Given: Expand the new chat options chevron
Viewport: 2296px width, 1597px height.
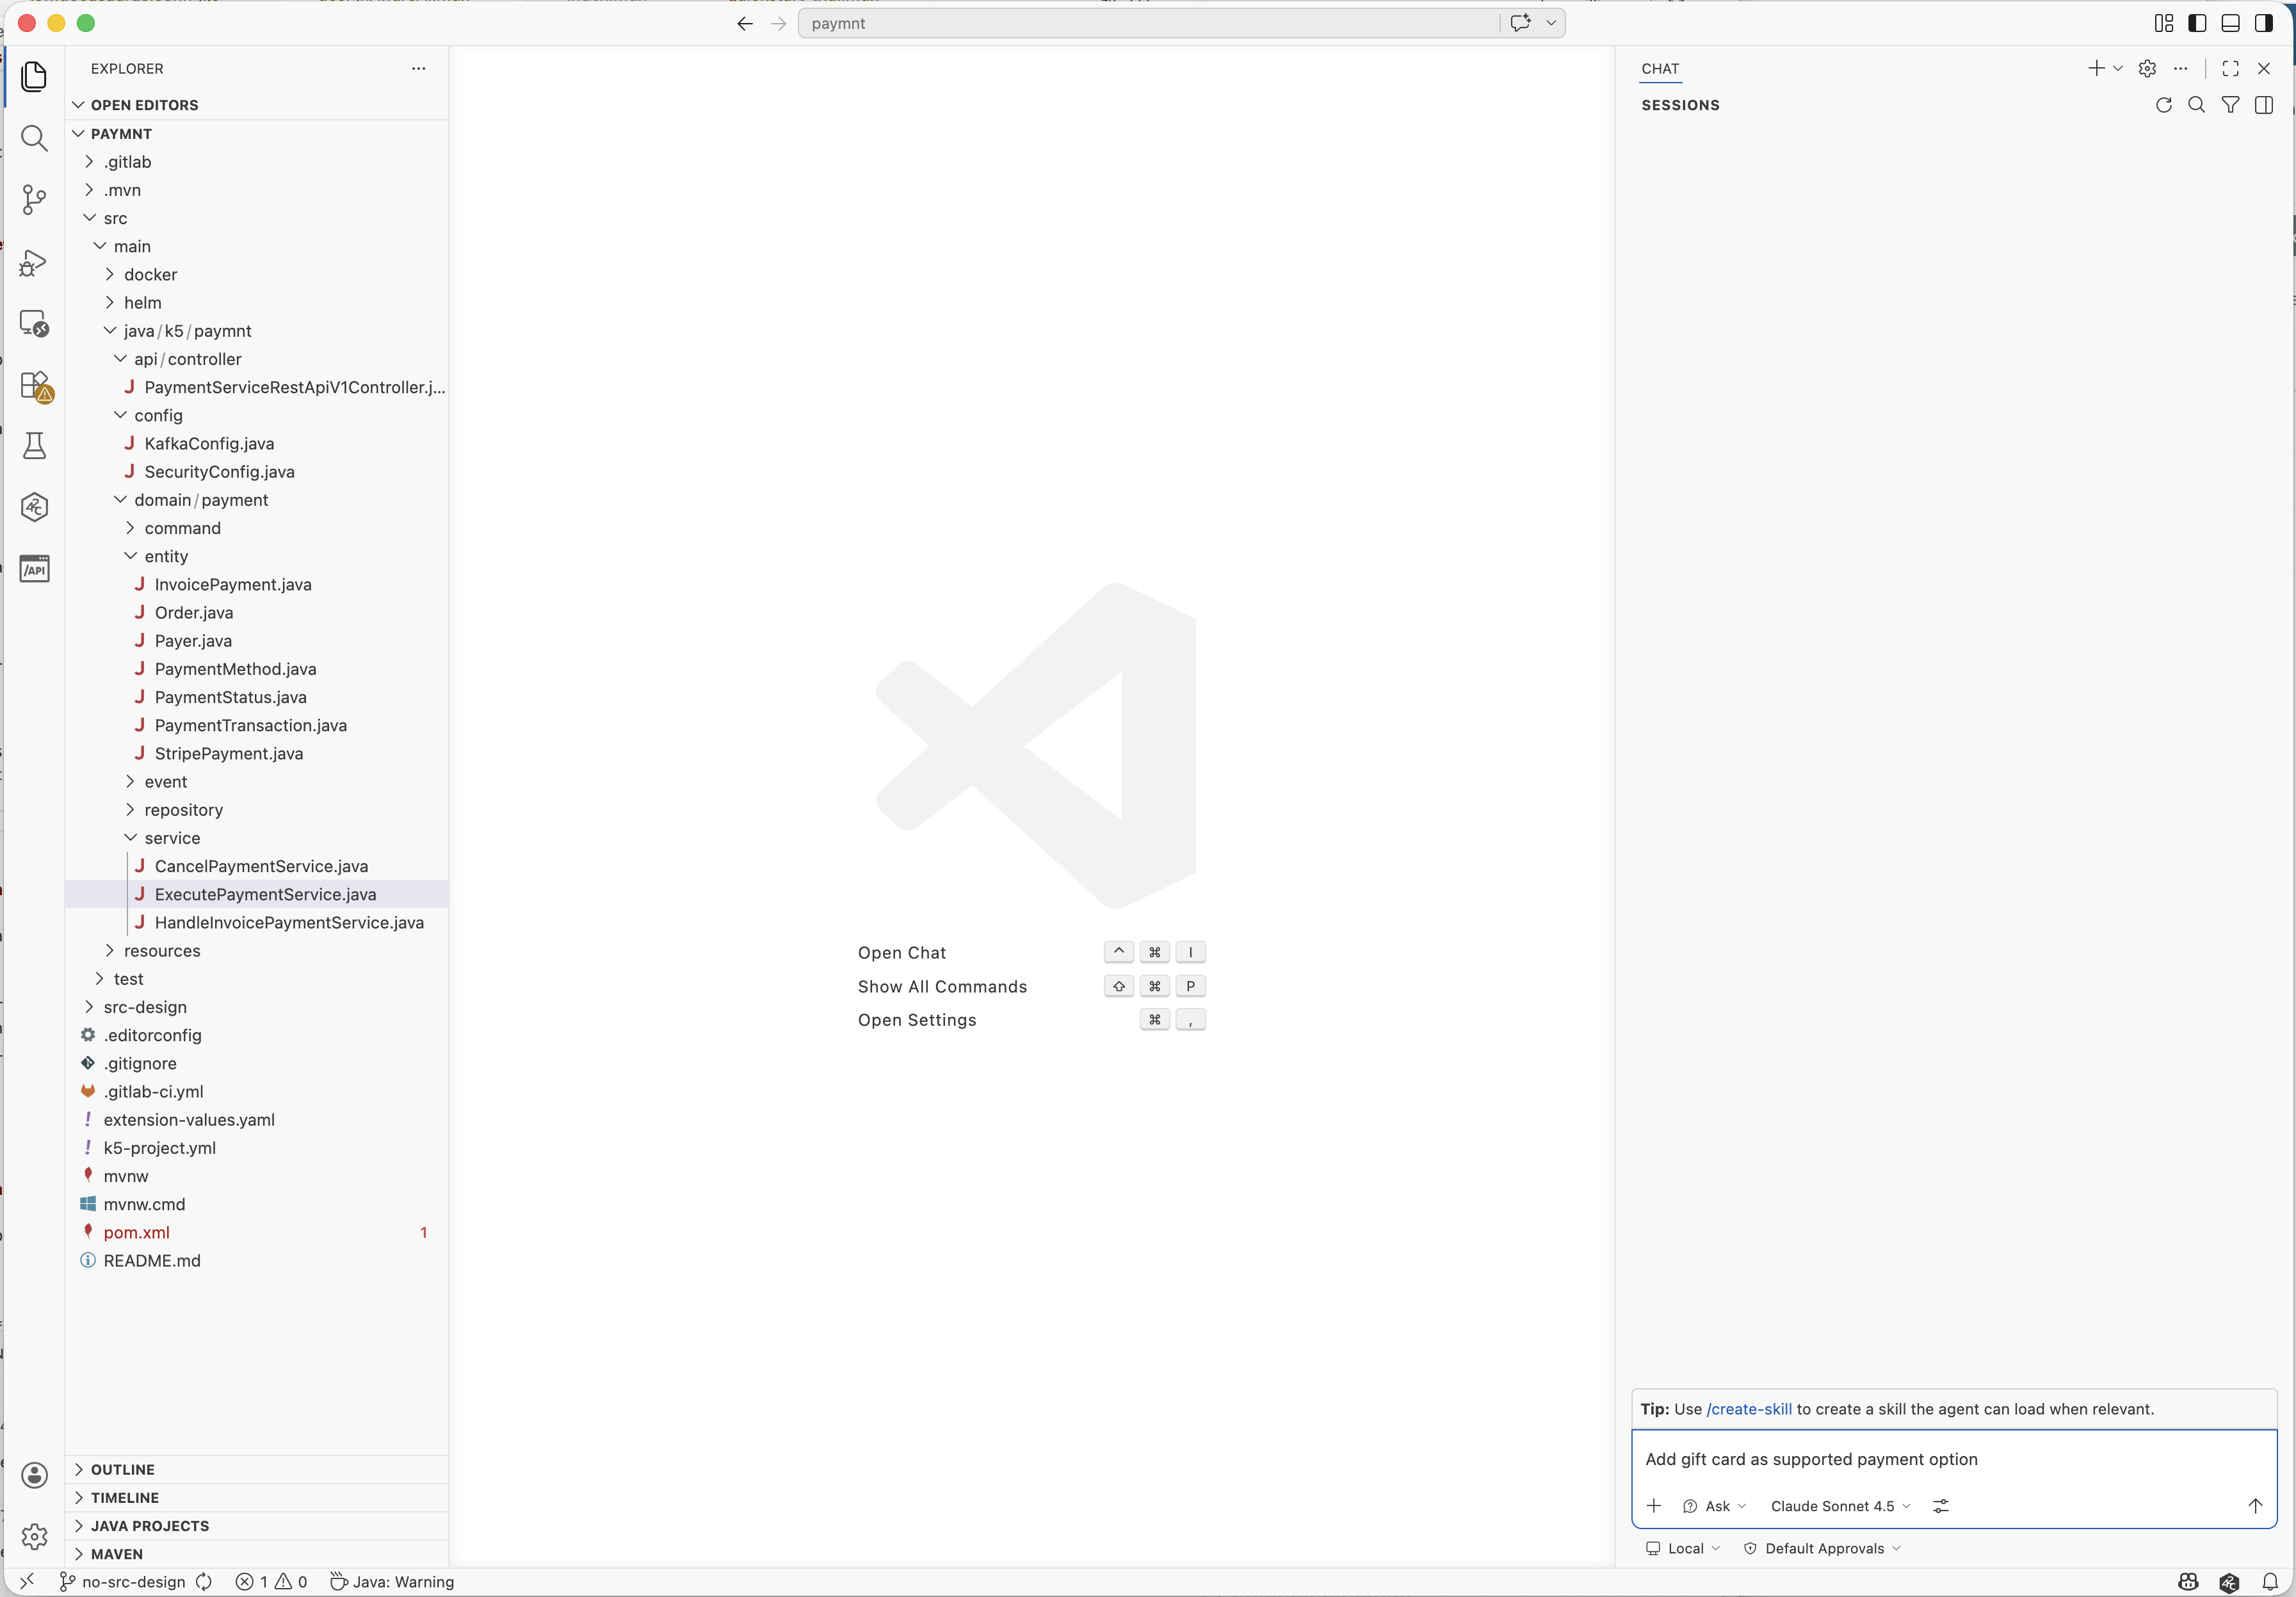Looking at the screenshot, I should tap(2117, 68).
